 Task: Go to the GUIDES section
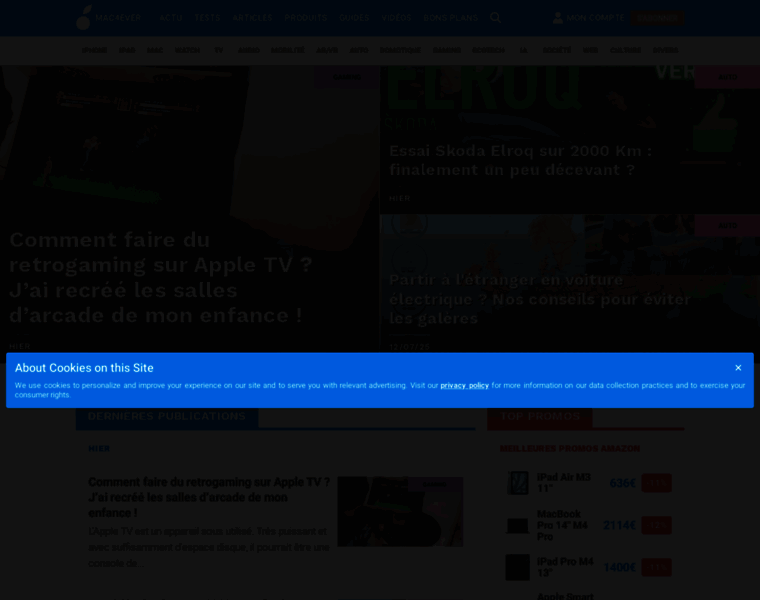coord(354,18)
